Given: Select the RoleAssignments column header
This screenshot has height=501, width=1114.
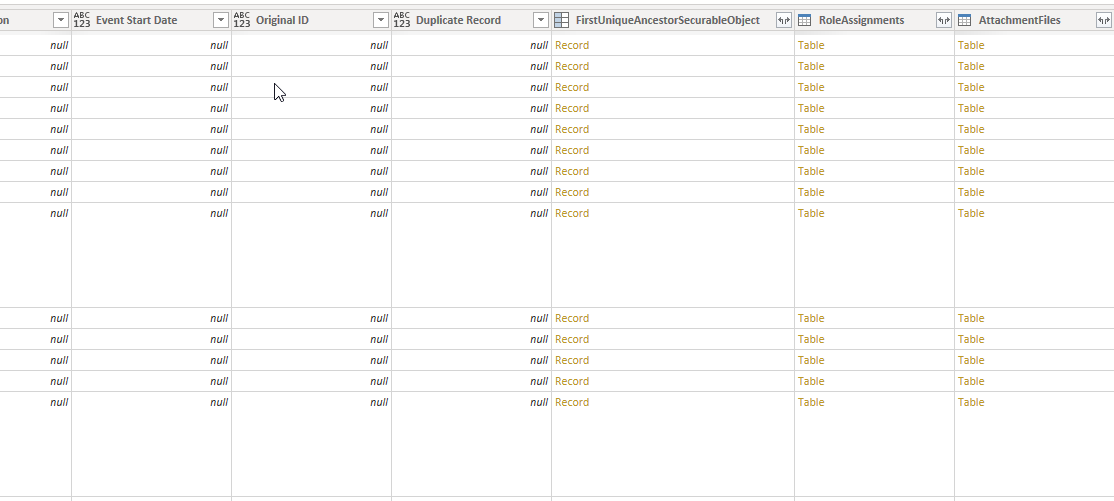Looking at the screenshot, I should click(875, 21).
